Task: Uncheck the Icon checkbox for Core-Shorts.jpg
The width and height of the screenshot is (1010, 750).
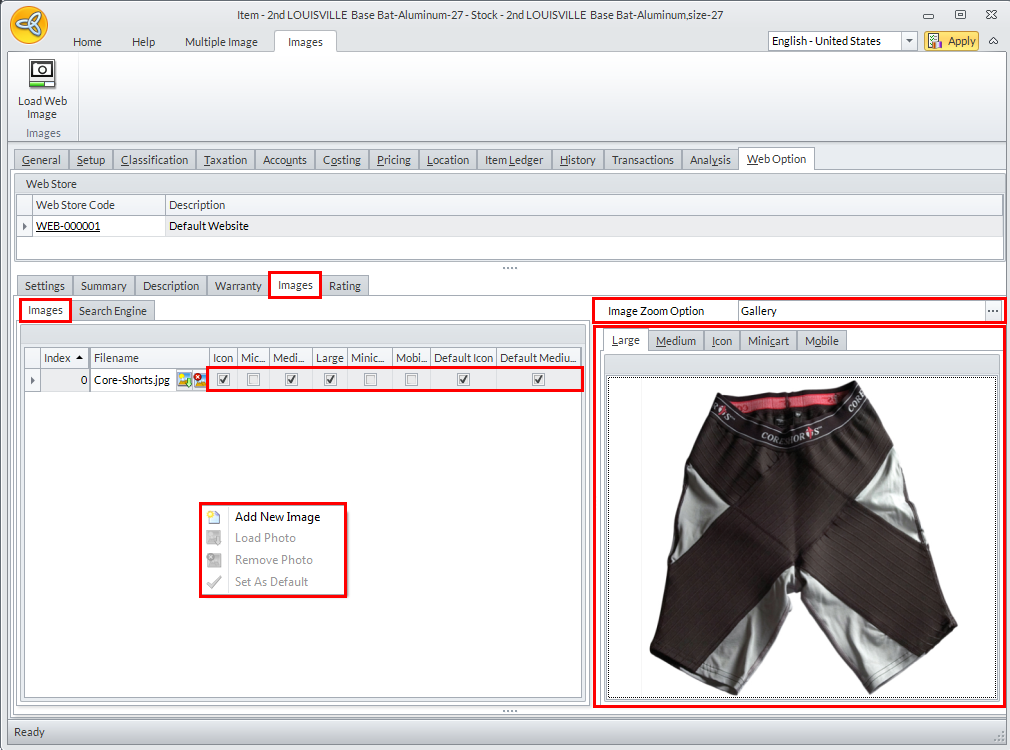Action: [x=224, y=380]
